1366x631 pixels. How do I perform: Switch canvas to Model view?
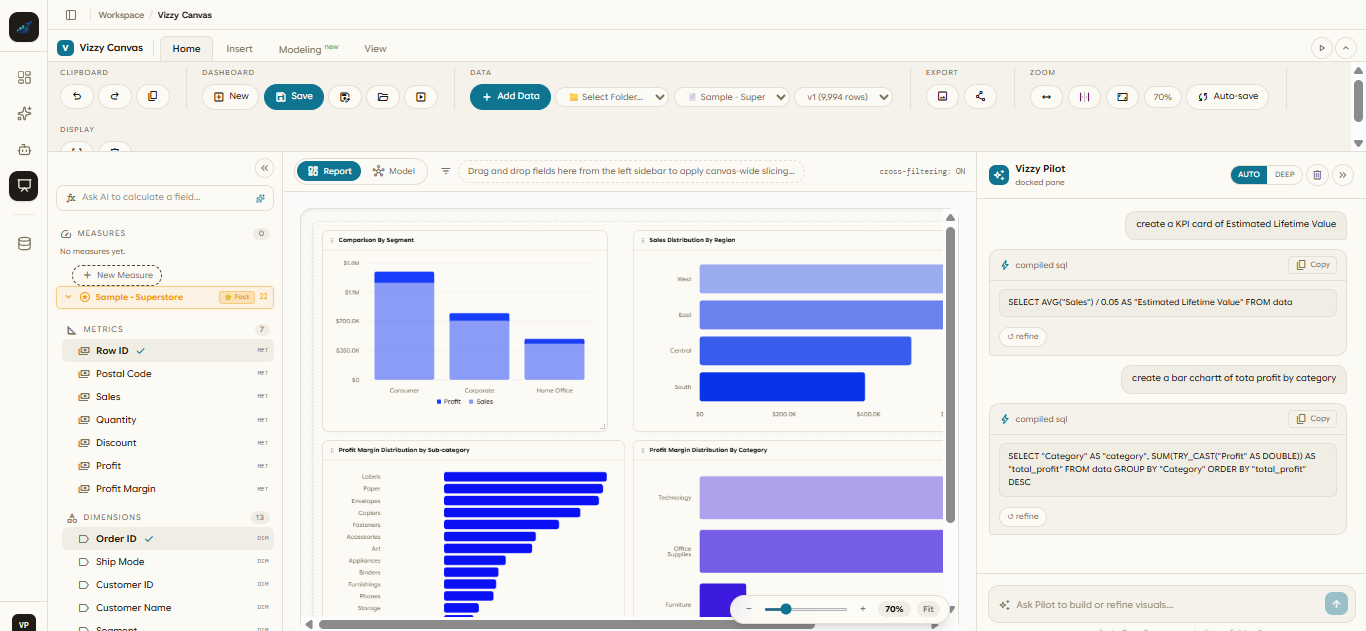394,171
